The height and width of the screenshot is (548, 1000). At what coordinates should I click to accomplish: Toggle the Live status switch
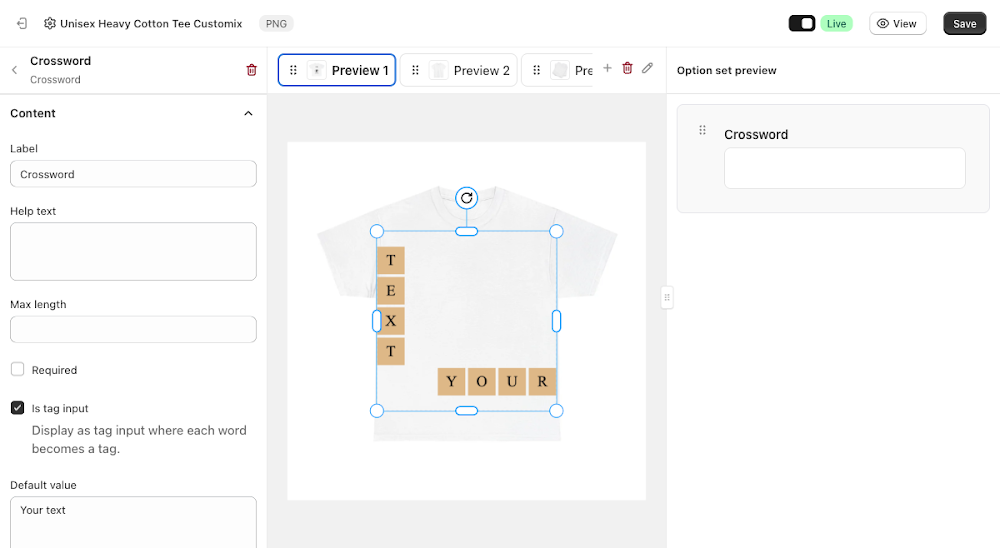tap(802, 24)
